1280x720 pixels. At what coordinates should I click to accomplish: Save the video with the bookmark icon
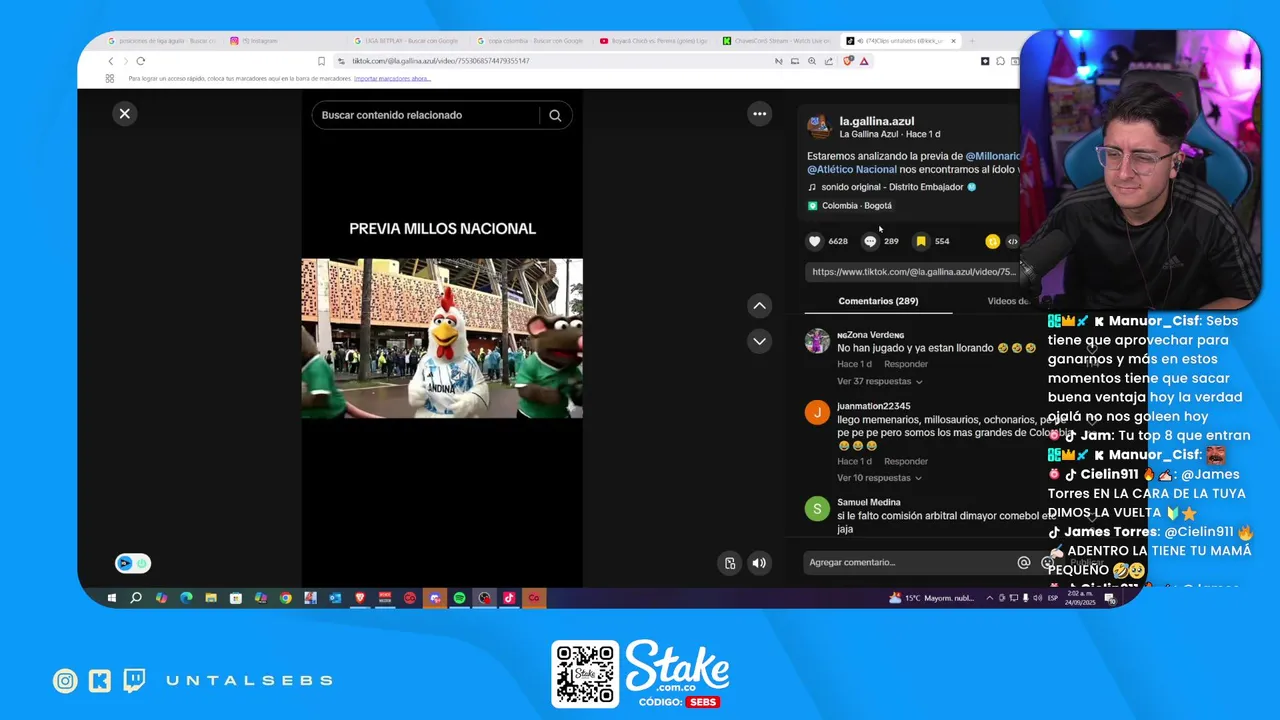tap(921, 241)
